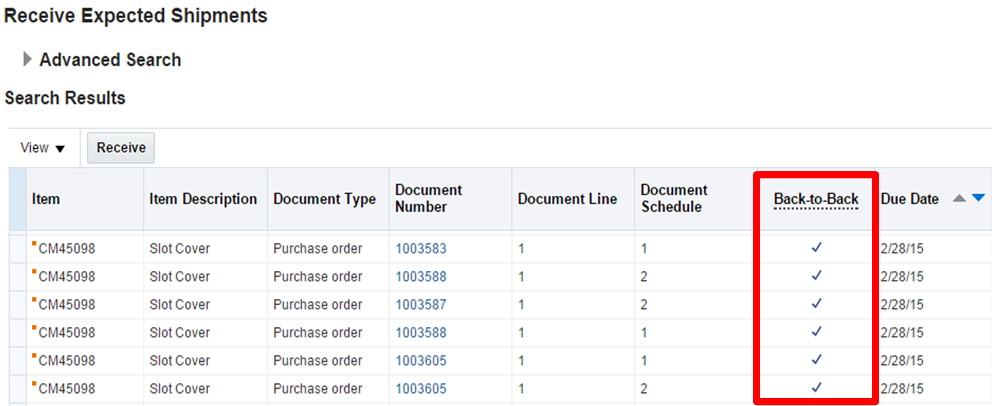
Task: Click the row selector of the first row
Action: pos(18,248)
